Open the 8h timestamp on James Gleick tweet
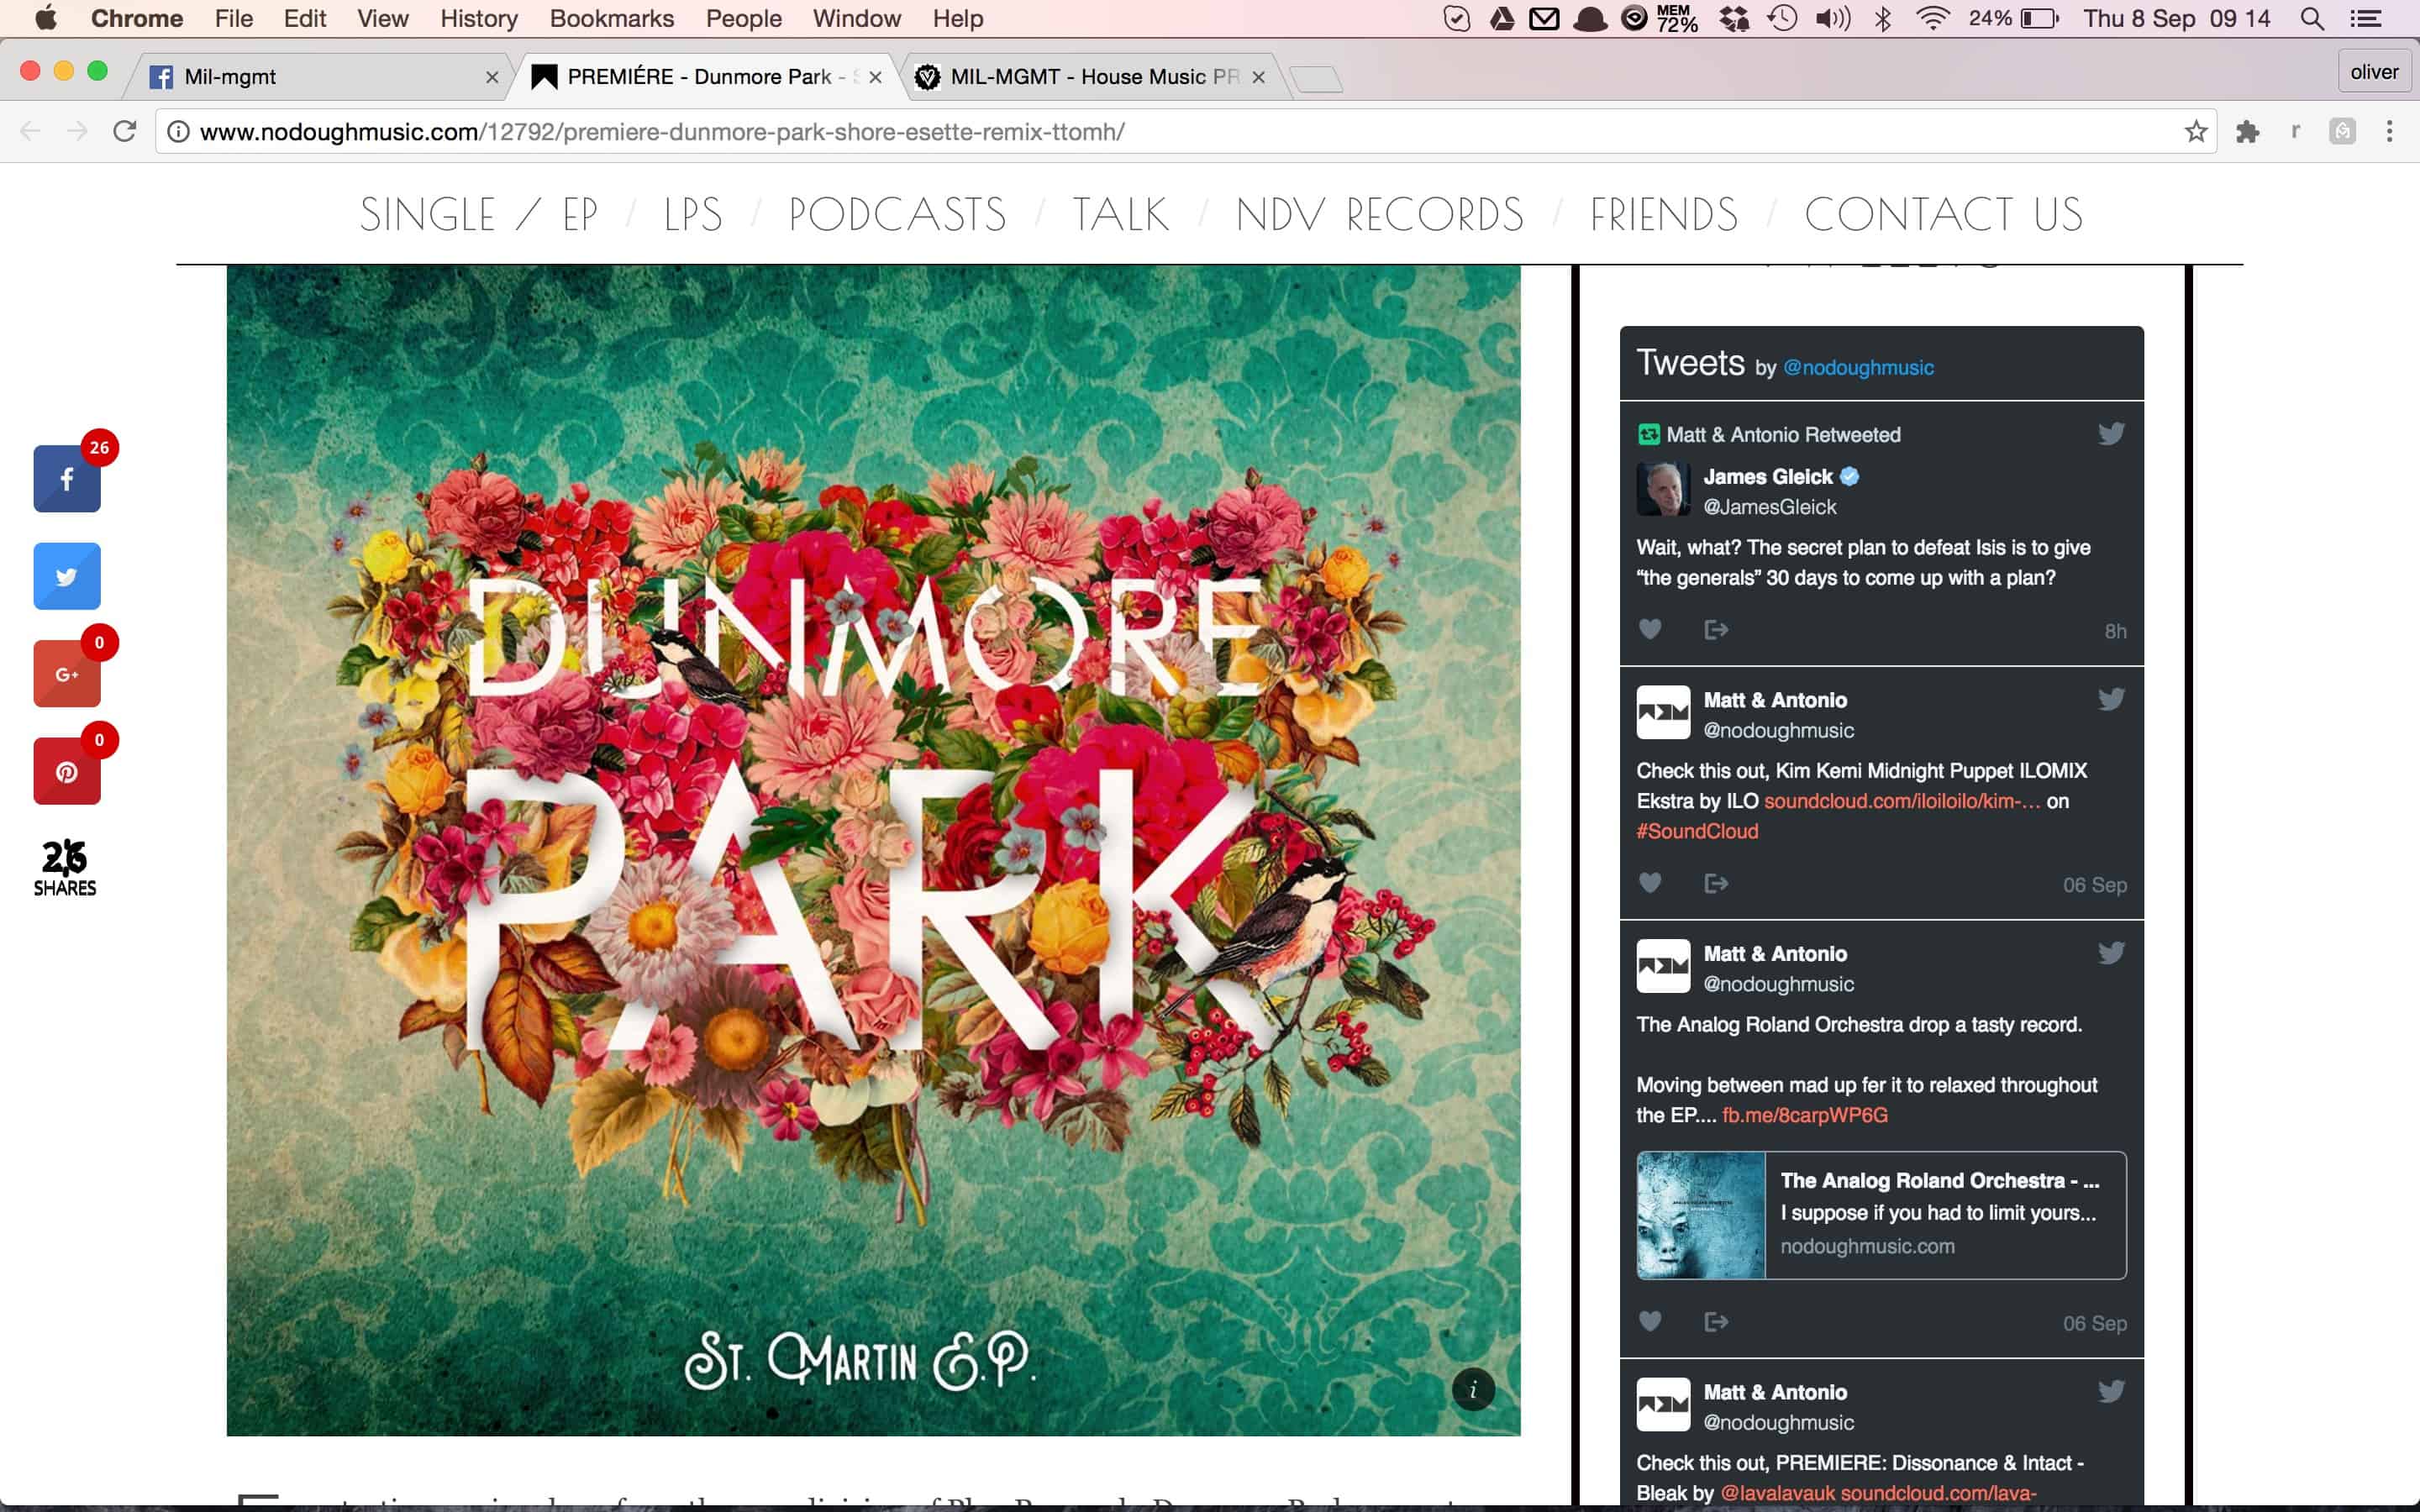This screenshot has height=1512, width=2420. [2115, 631]
